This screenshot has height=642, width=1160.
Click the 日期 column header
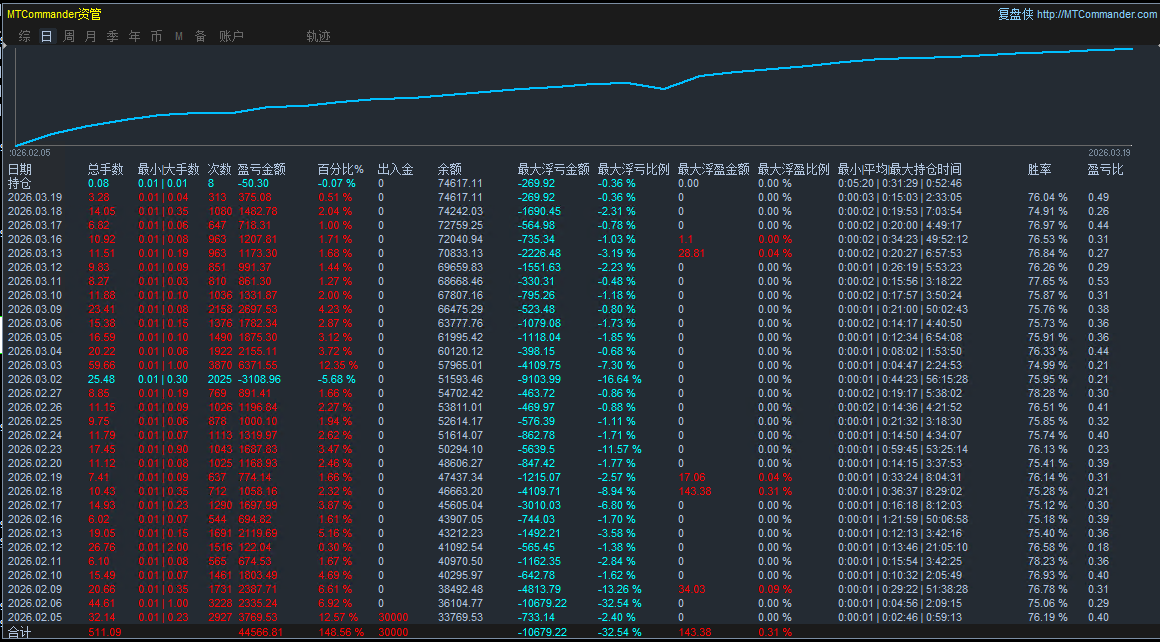20,170
